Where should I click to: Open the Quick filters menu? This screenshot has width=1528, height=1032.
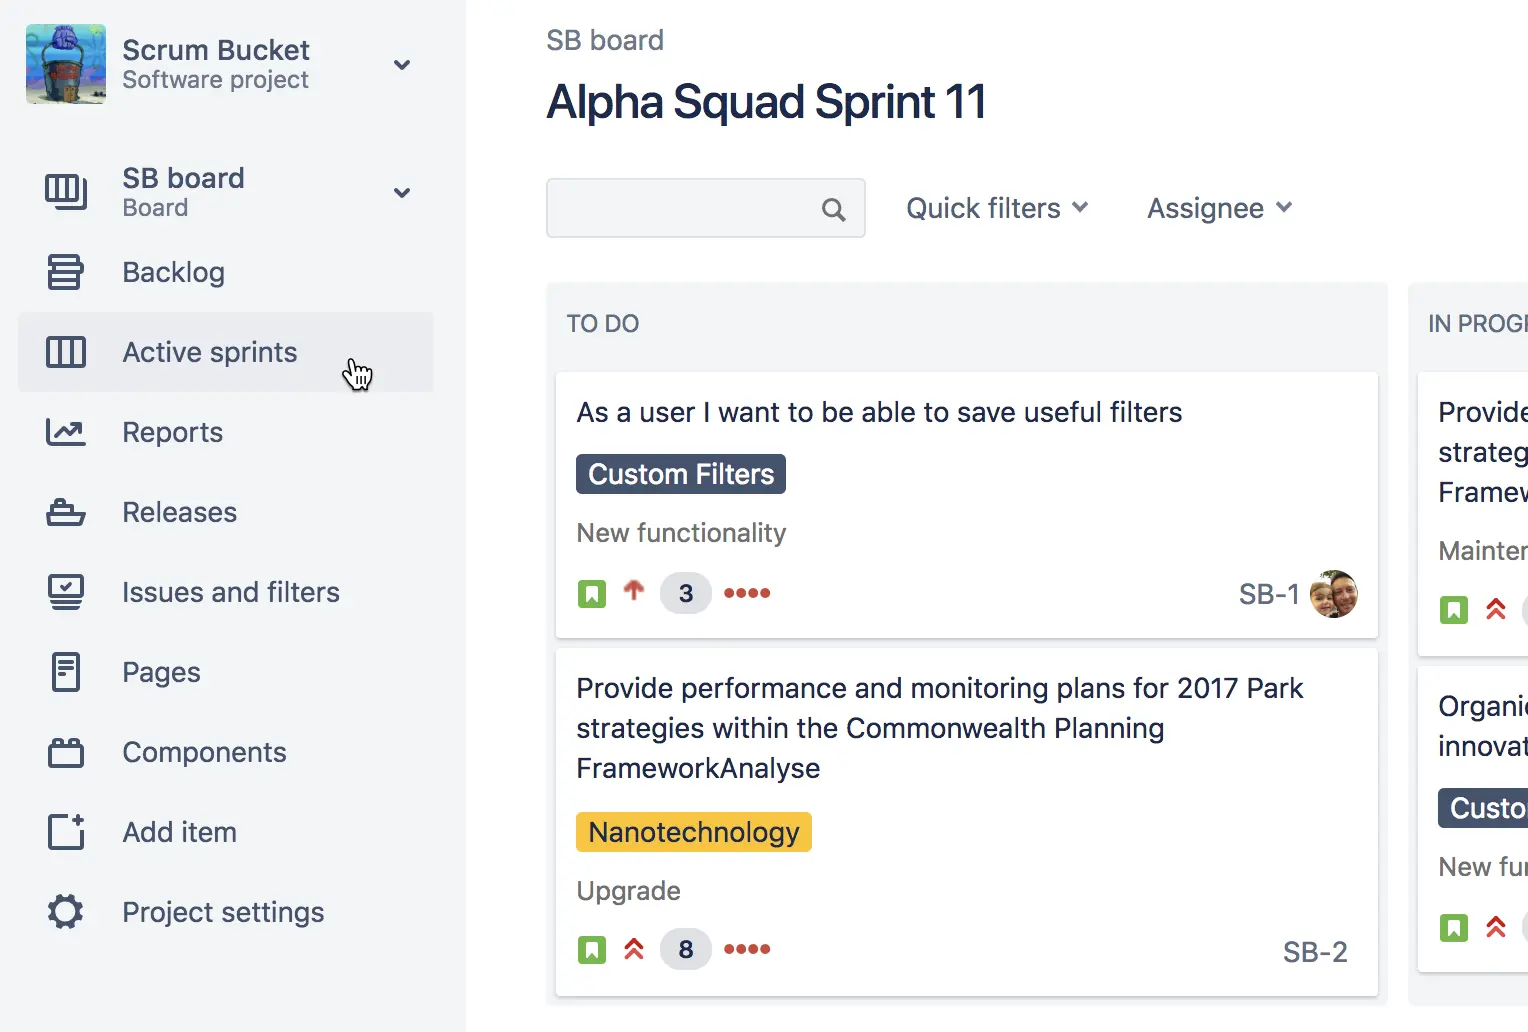(996, 208)
